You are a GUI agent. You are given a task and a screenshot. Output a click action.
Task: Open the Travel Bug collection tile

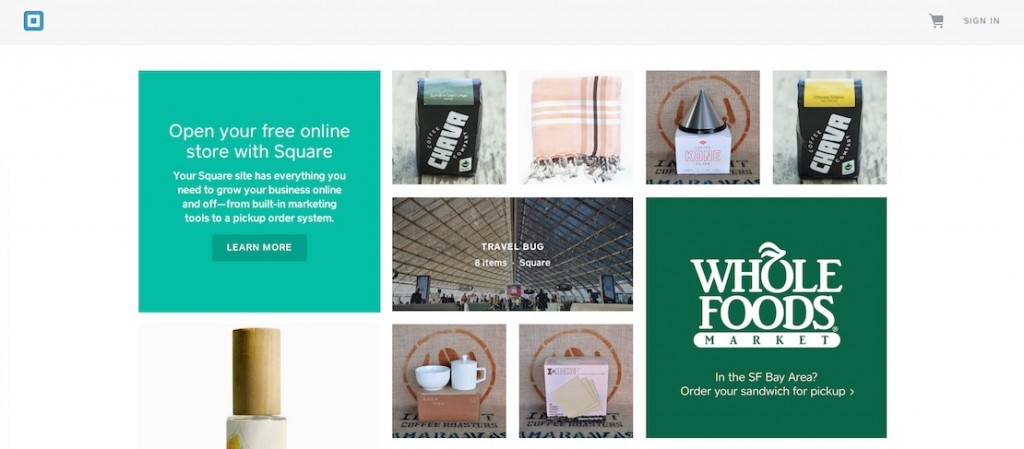(513, 255)
